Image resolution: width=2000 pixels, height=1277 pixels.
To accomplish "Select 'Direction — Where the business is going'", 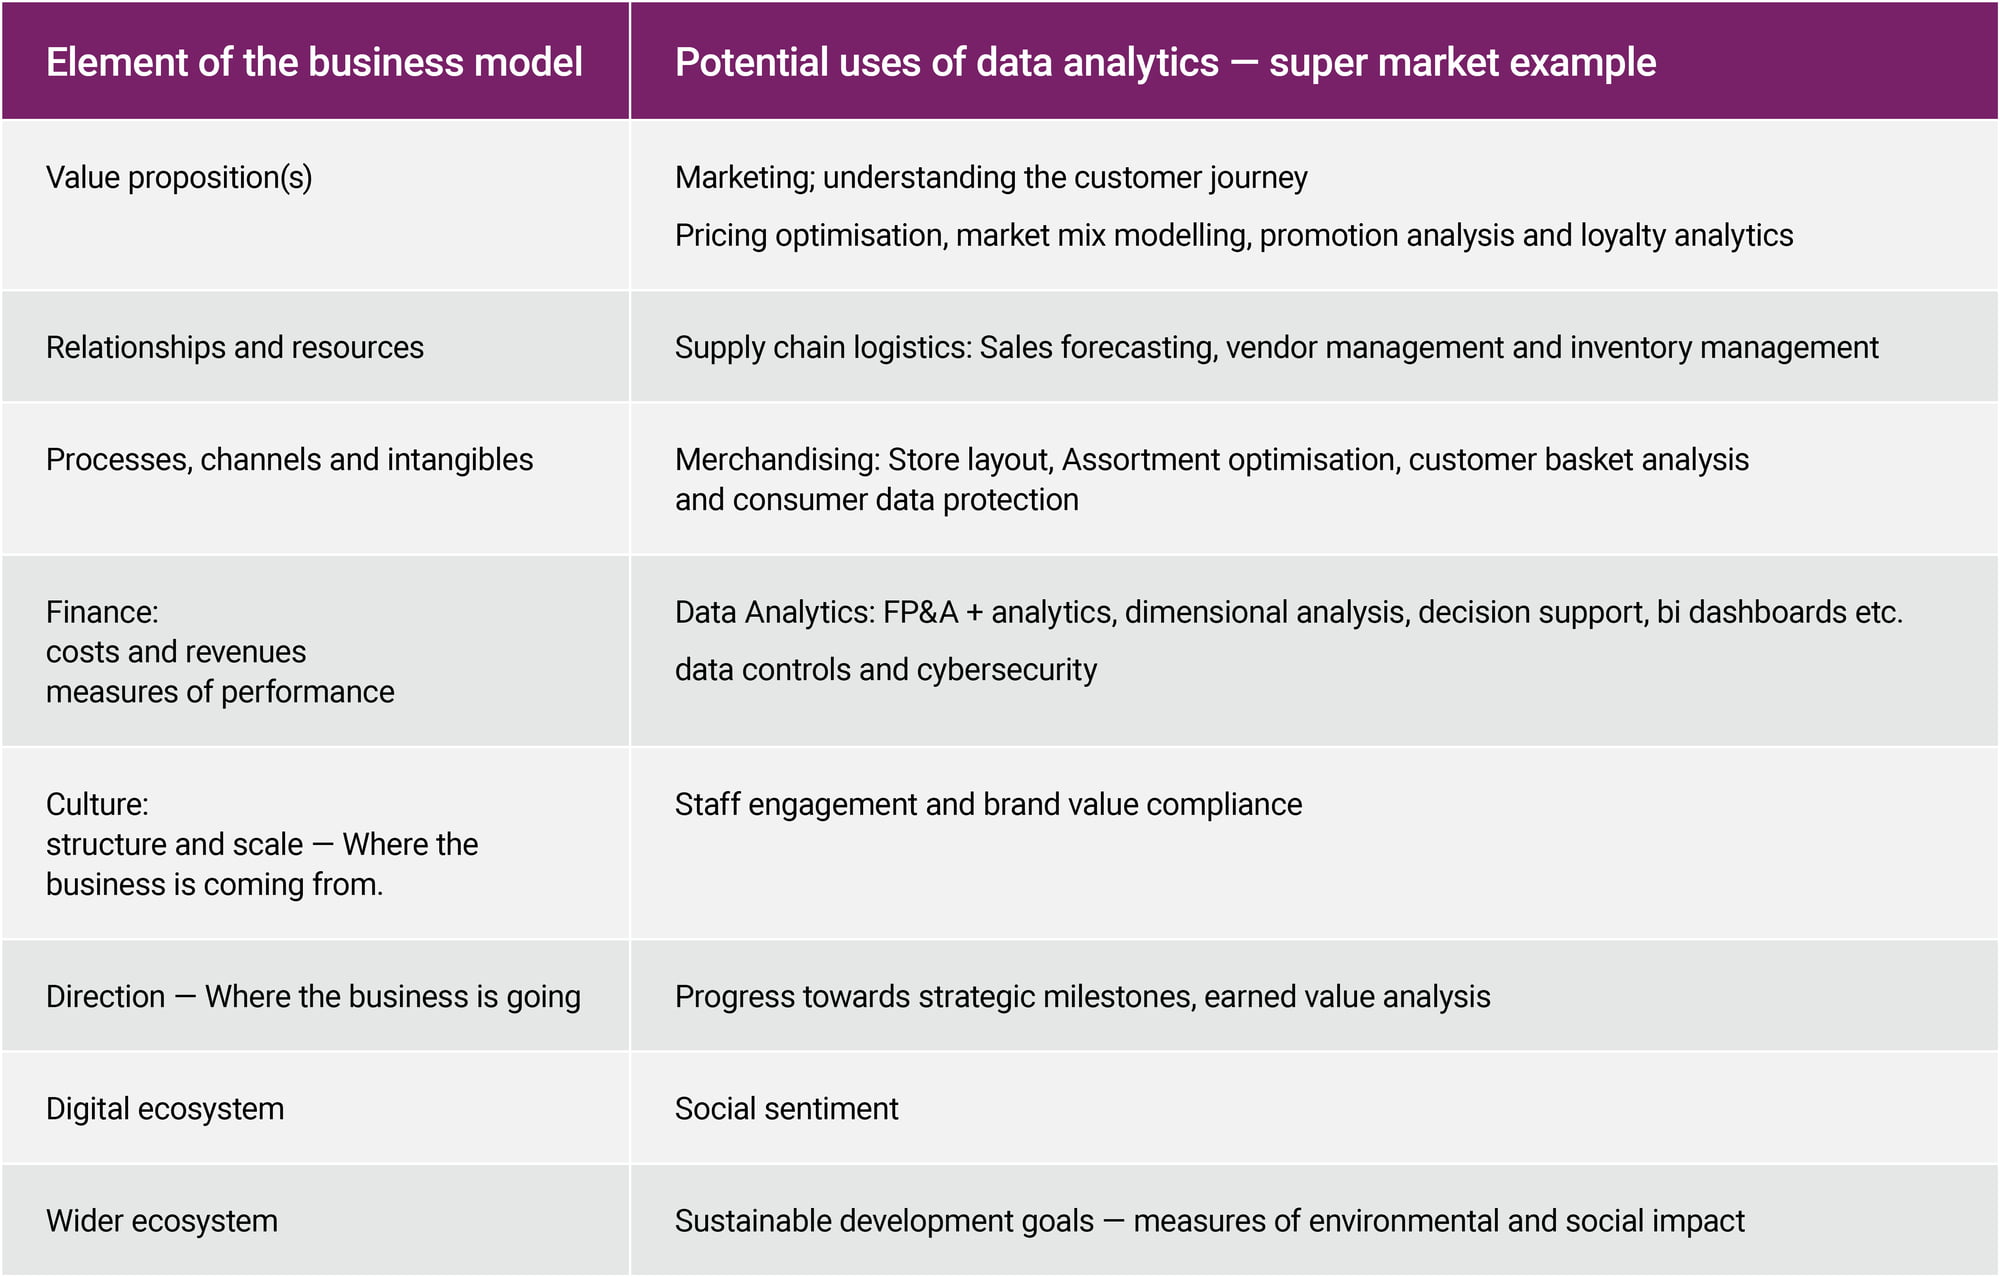I will tap(313, 996).
